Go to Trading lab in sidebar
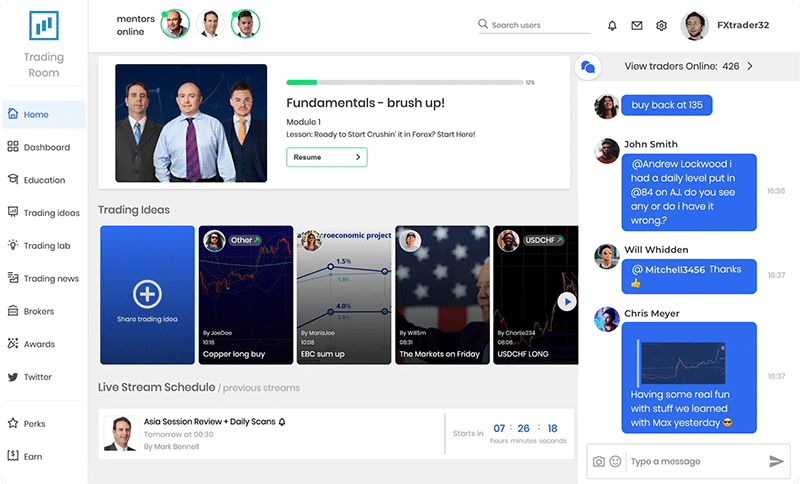 pos(46,246)
